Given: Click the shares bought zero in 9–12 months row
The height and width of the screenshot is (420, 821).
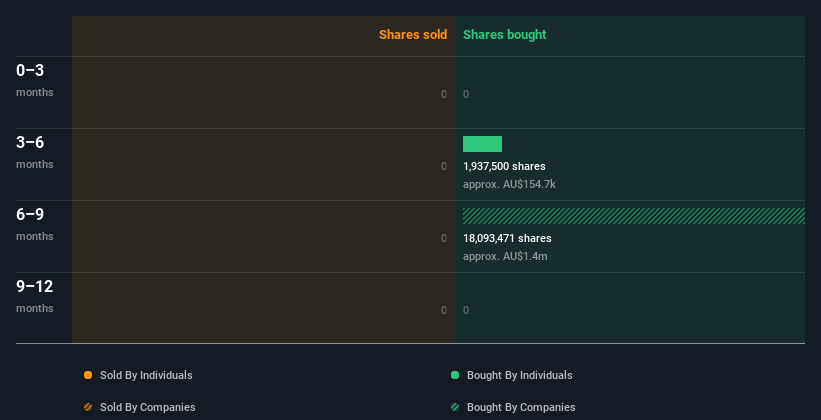Looking at the screenshot, I should (466, 310).
